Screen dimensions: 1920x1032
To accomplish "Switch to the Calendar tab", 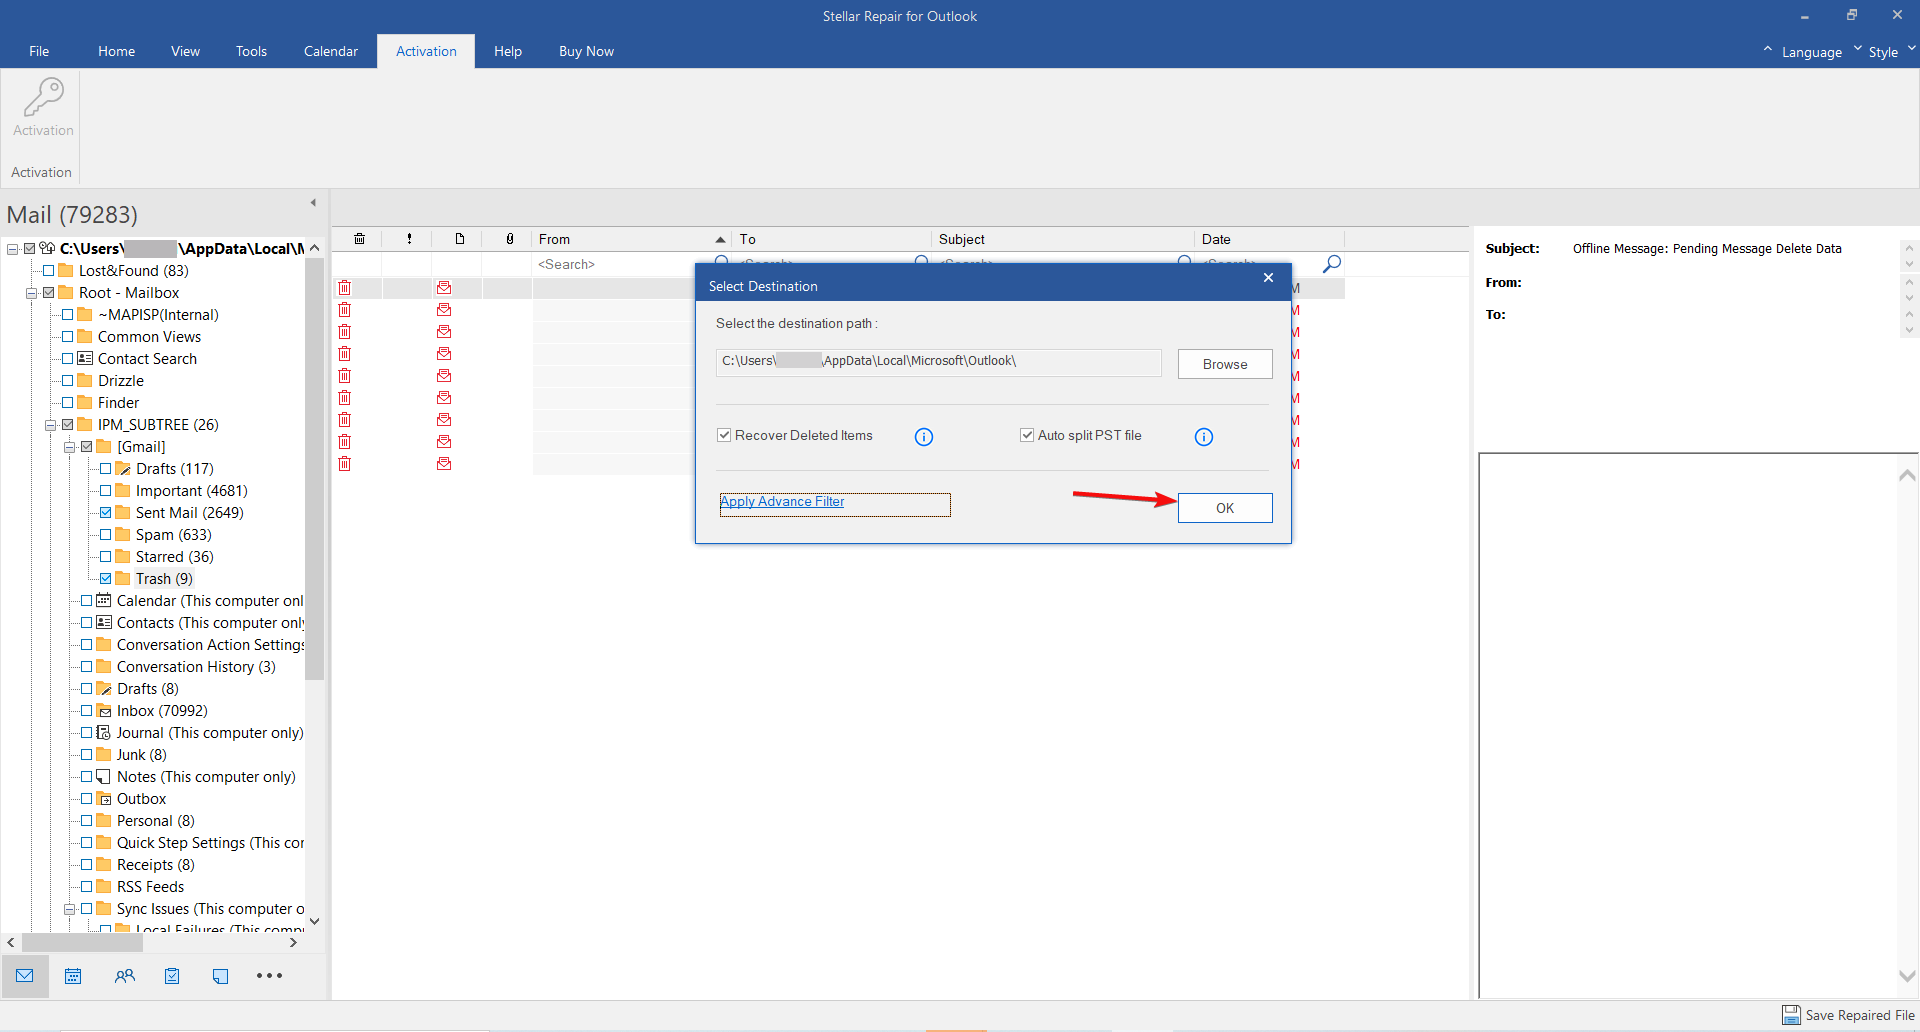I will (x=330, y=51).
